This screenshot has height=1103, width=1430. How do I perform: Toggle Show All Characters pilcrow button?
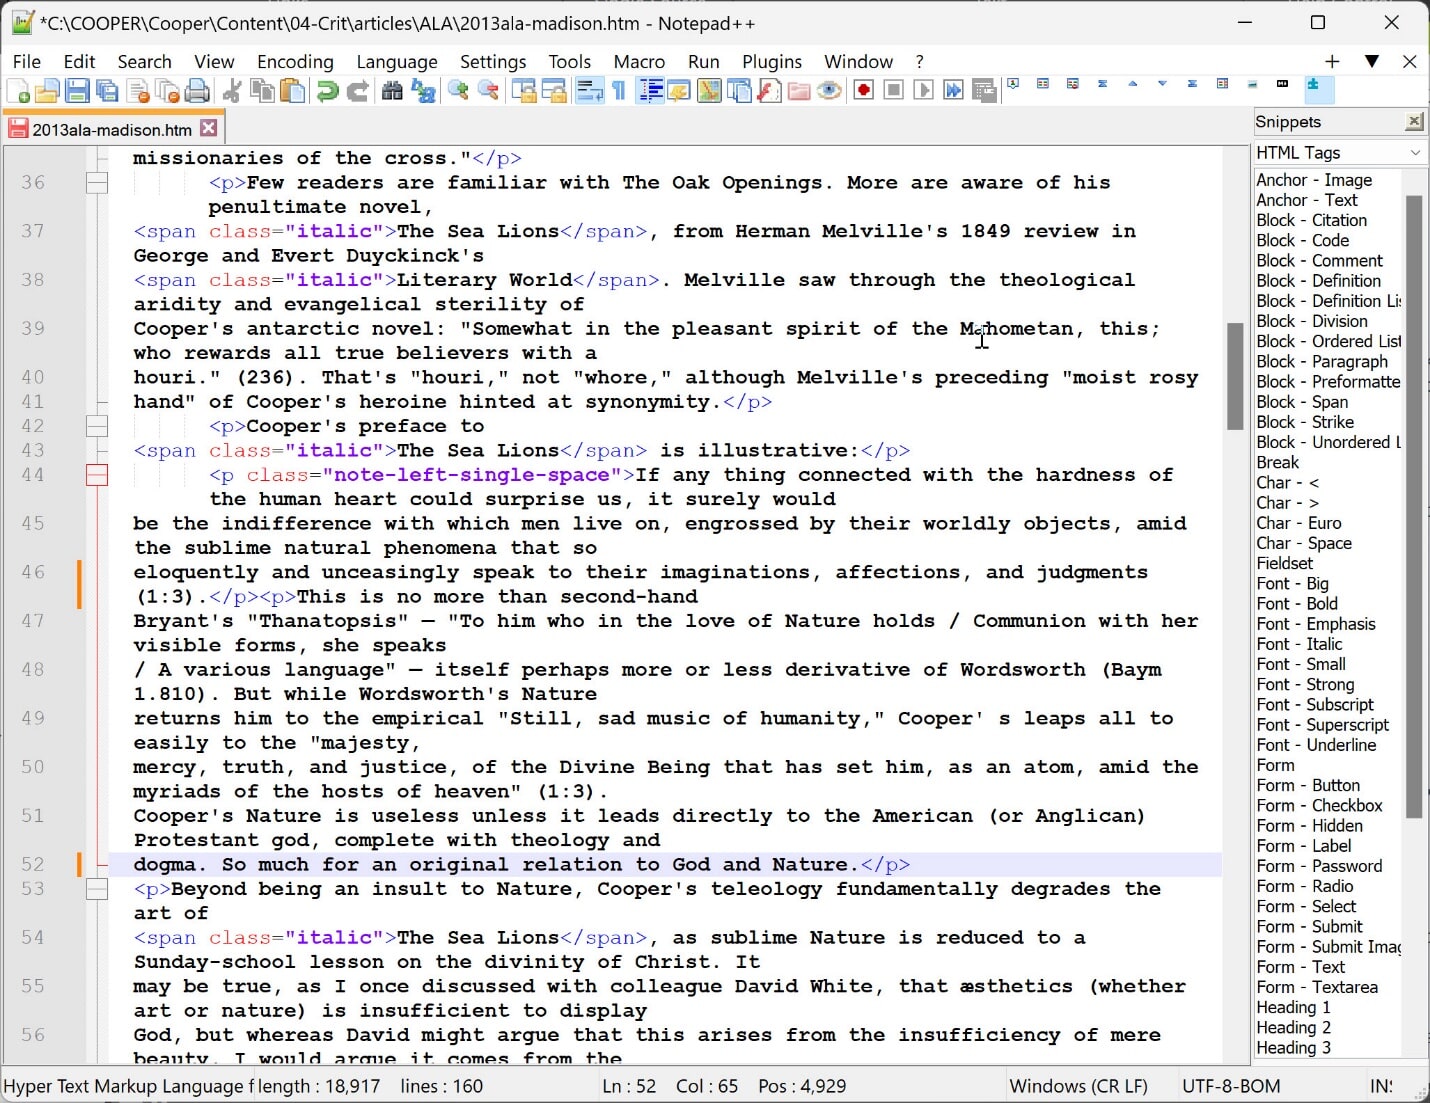click(619, 91)
